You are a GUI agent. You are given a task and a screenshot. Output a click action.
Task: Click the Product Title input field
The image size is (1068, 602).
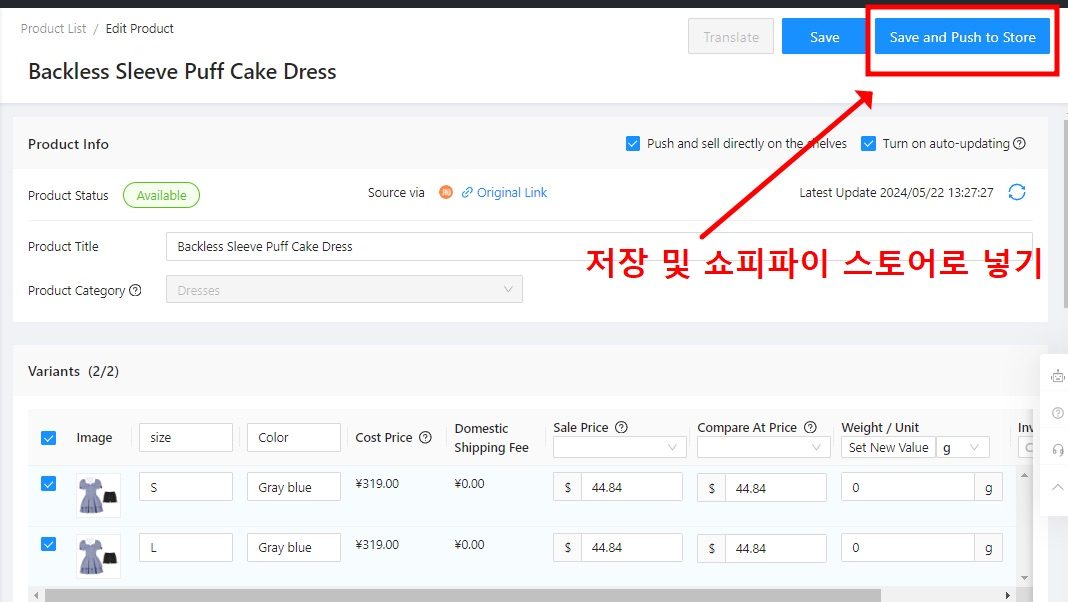coord(599,247)
